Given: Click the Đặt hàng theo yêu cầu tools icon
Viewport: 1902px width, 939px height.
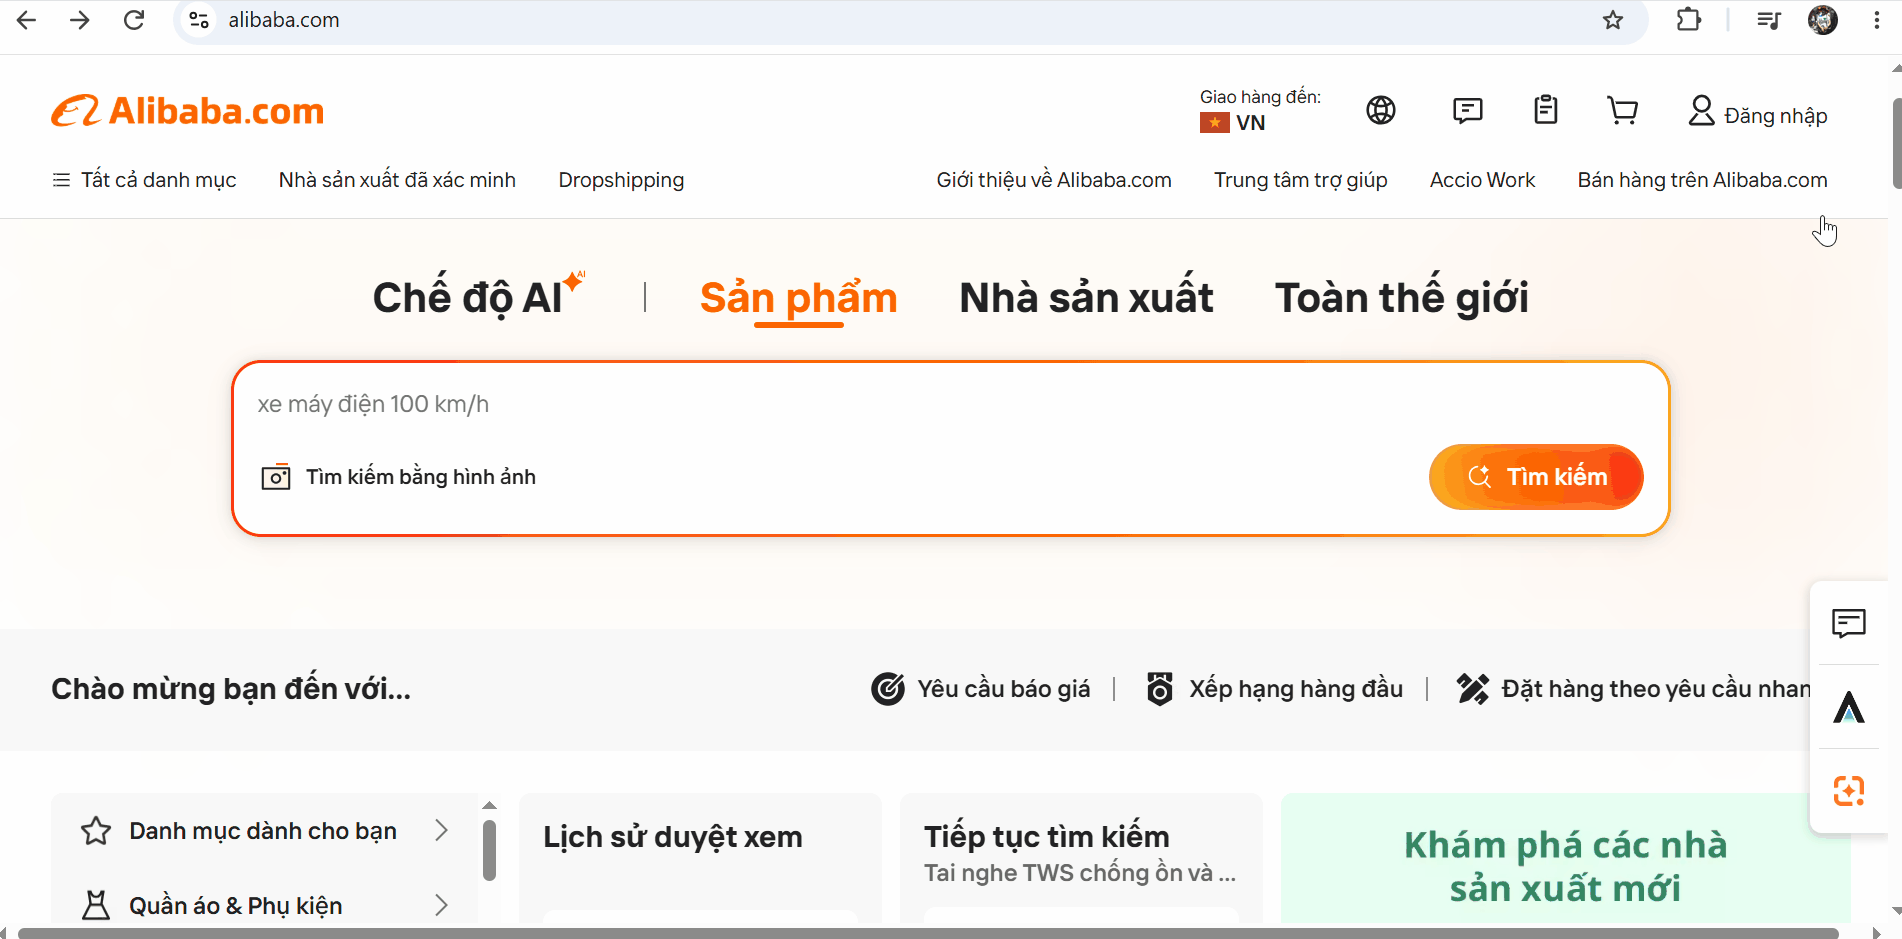Looking at the screenshot, I should tap(1473, 689).
